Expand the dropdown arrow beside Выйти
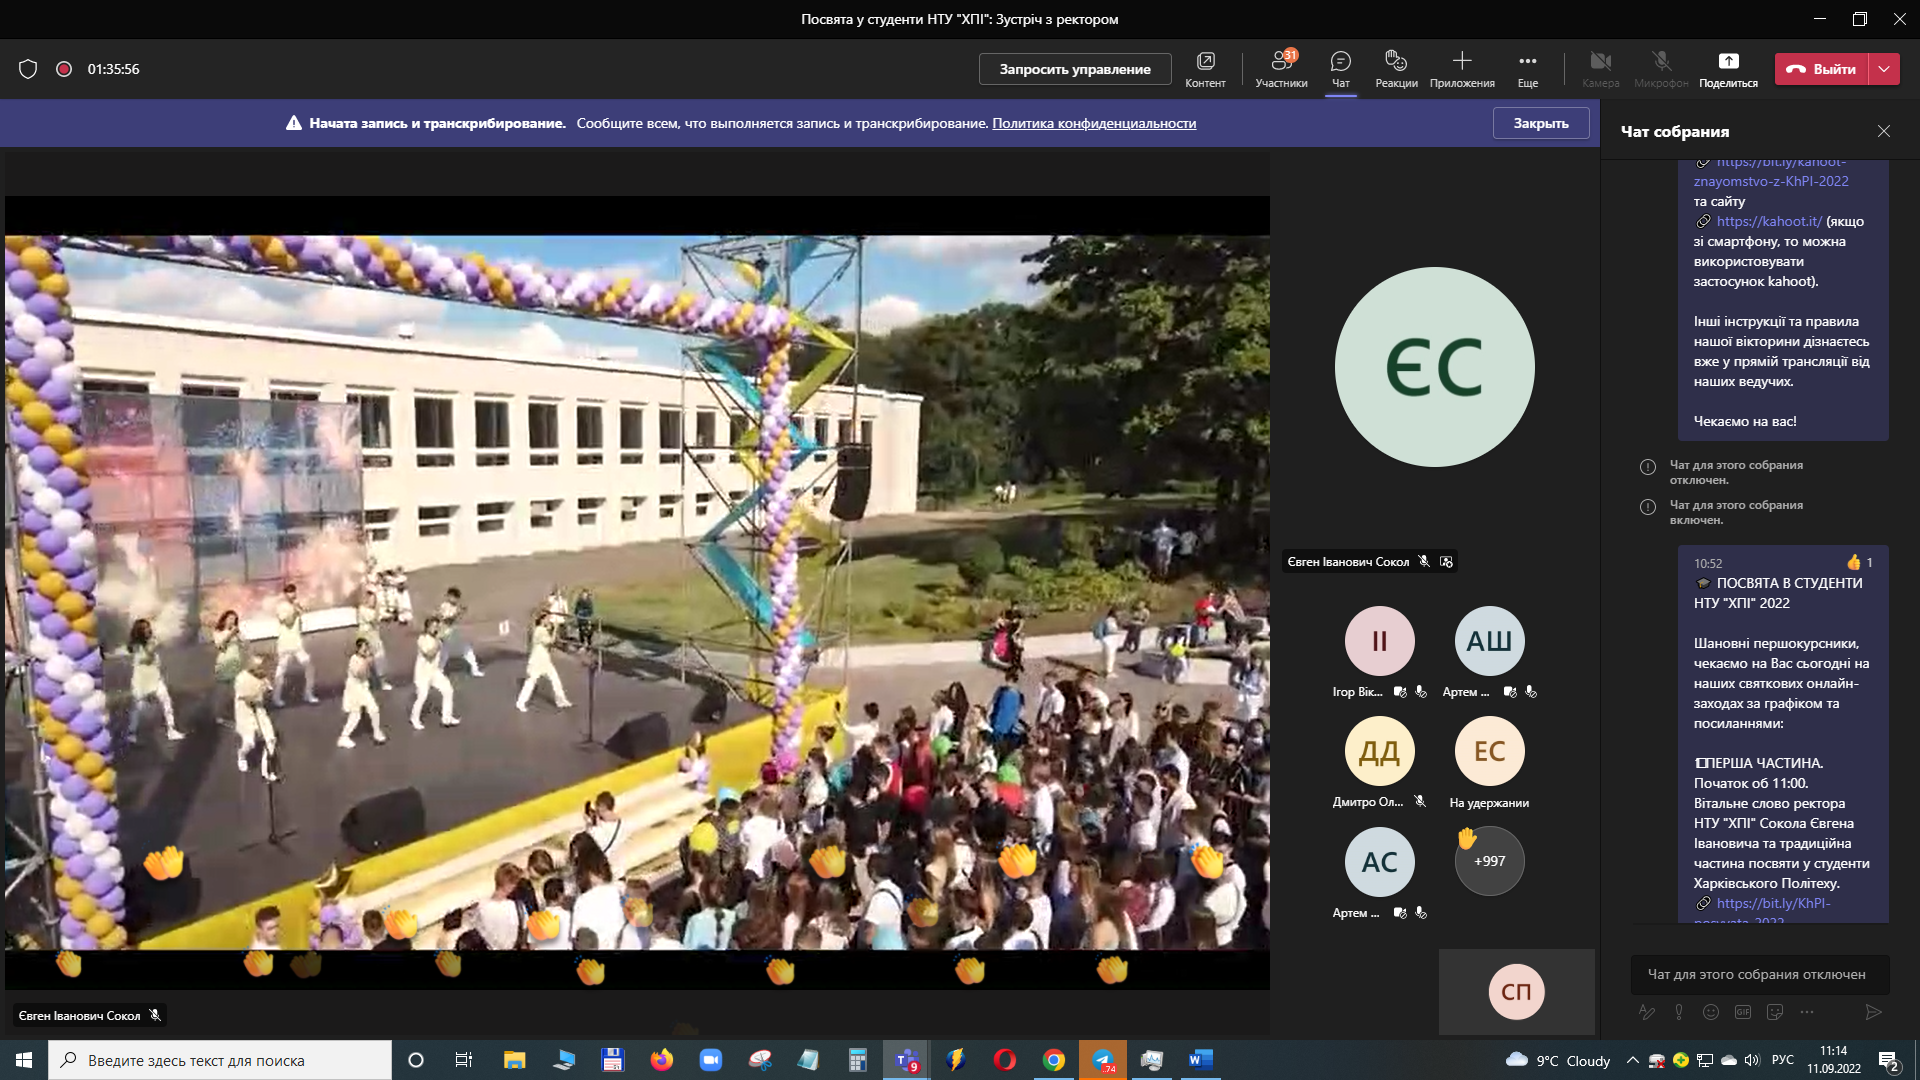The image size is (1920, 1080). [1884, 69]
